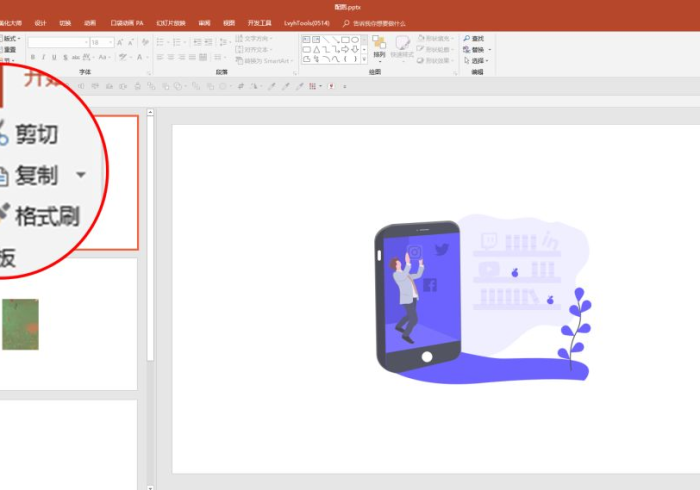Click the 快速样式 quick styles icon
This screenshot has height=490, width=700.
click(402, 48)
